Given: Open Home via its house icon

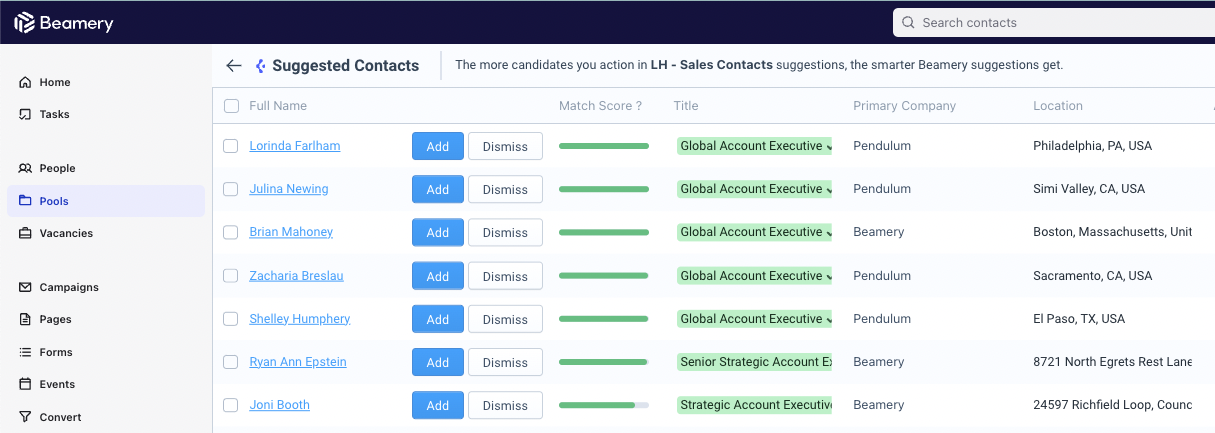Looking at the screenshot, I should 25,82.
